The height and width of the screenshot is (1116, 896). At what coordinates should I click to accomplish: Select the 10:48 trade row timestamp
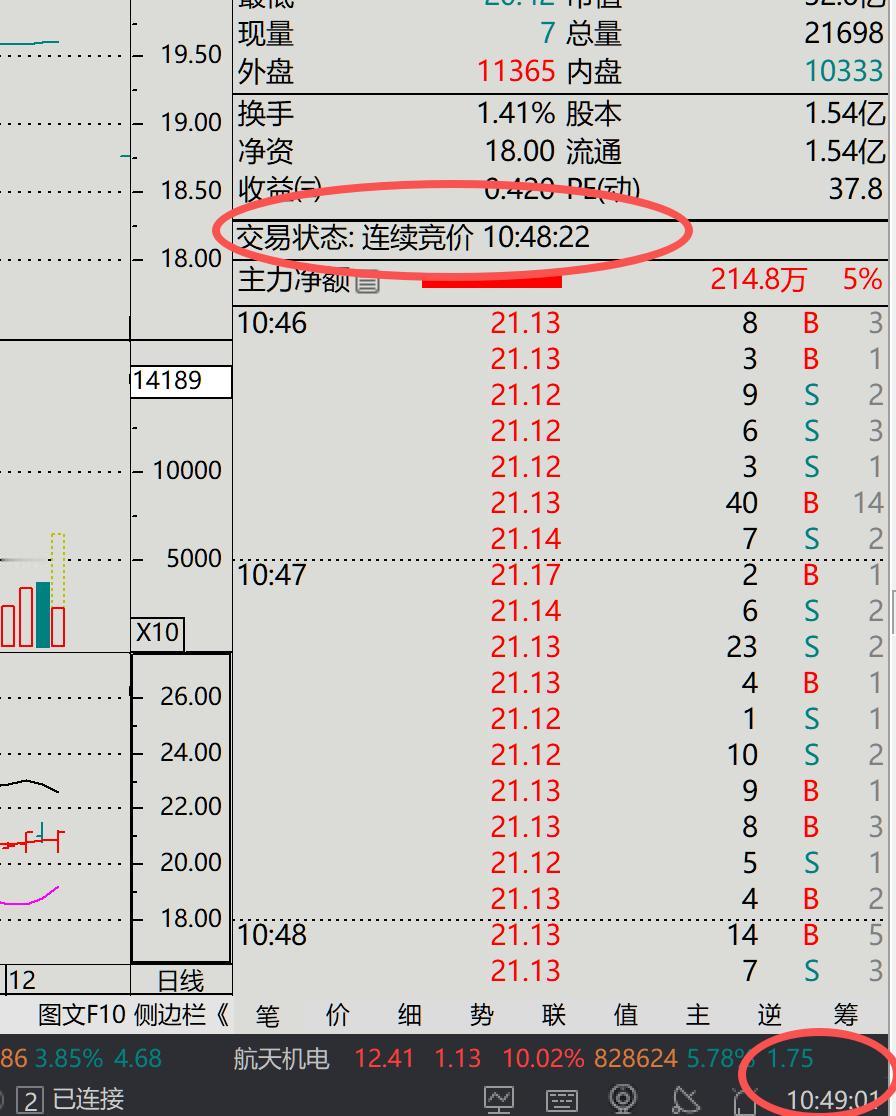click(272, 935)
